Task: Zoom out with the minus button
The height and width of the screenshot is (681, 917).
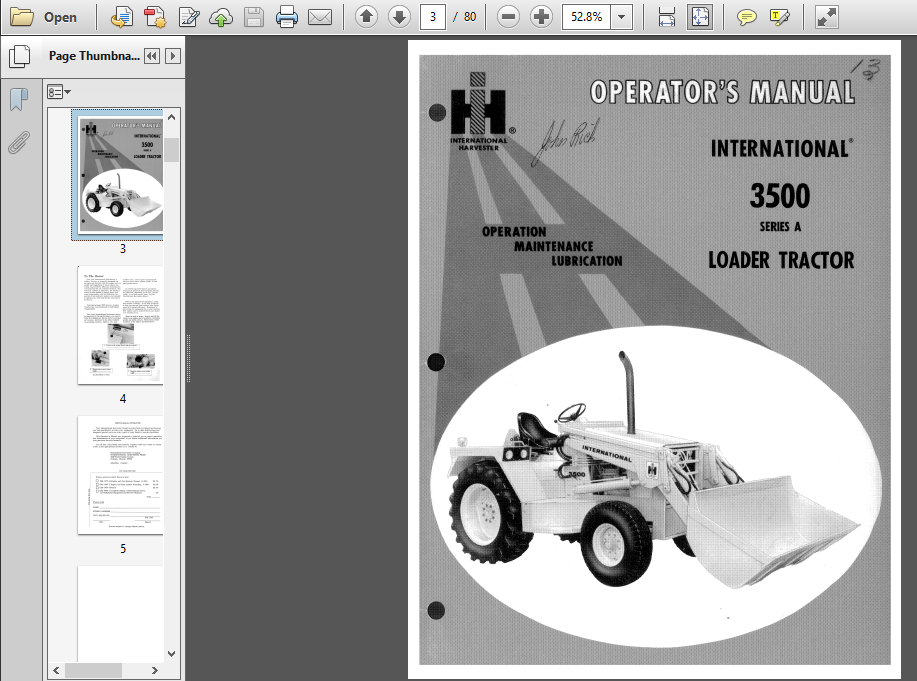Action: 508,17
